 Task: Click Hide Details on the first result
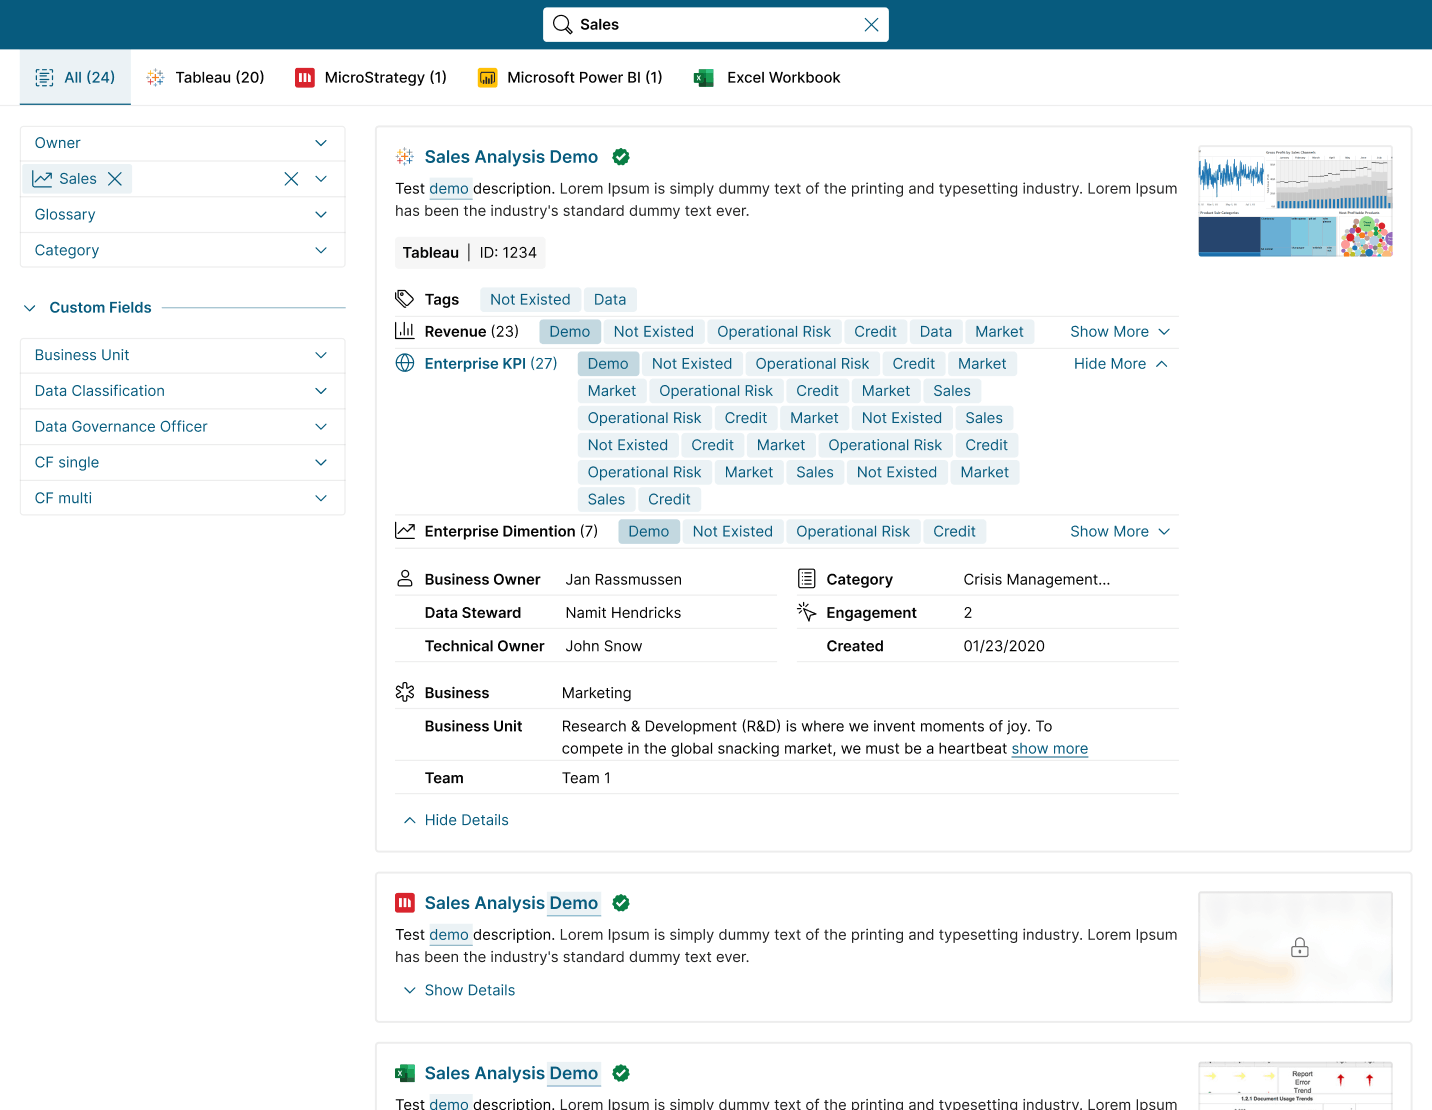(455, 819)
